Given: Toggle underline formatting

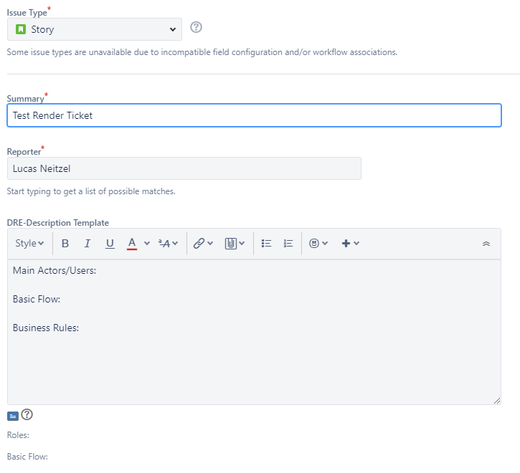Looking at the screenshot, I should [x=110, y=243].
